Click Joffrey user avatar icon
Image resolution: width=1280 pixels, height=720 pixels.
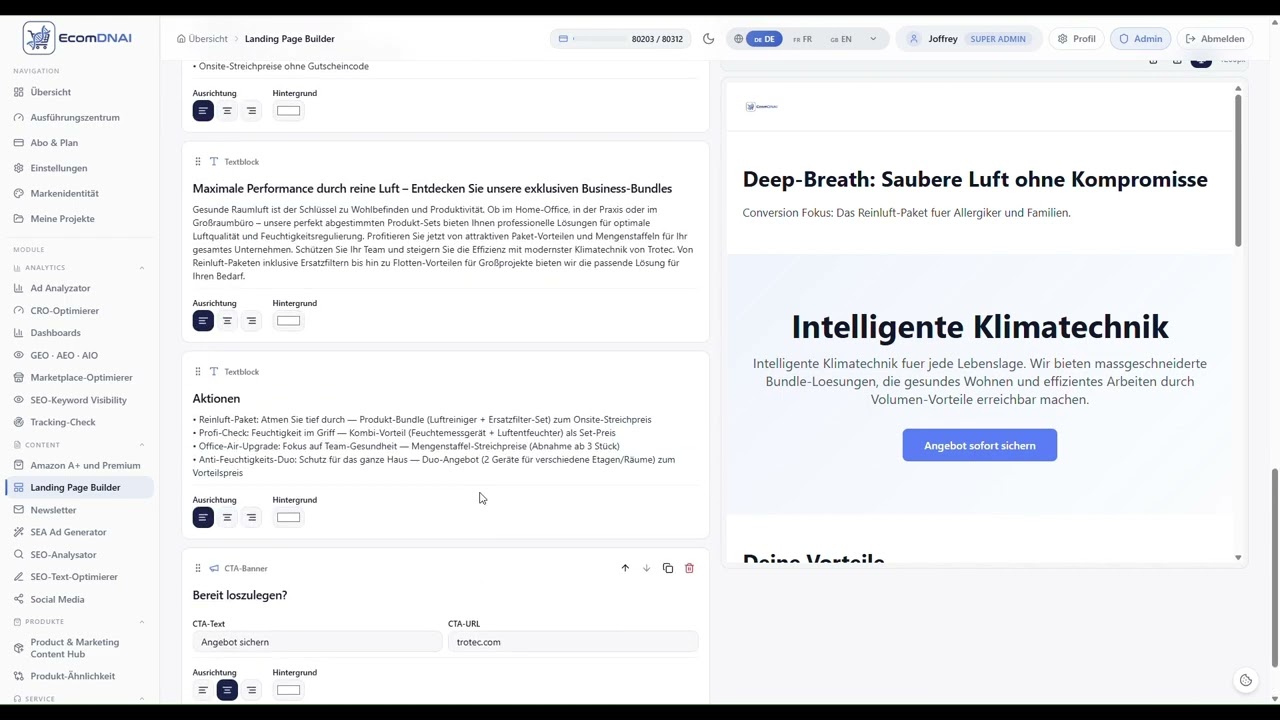coord(913,39)
